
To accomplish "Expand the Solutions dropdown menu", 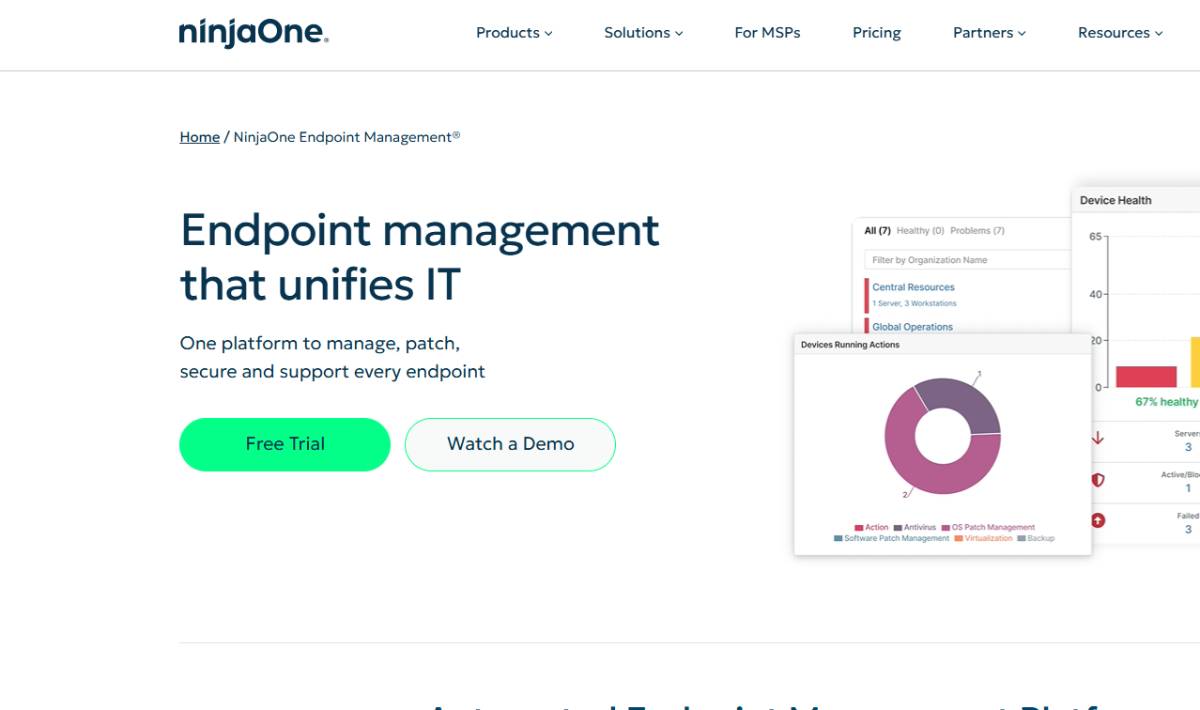I will (x=643, y=33).
